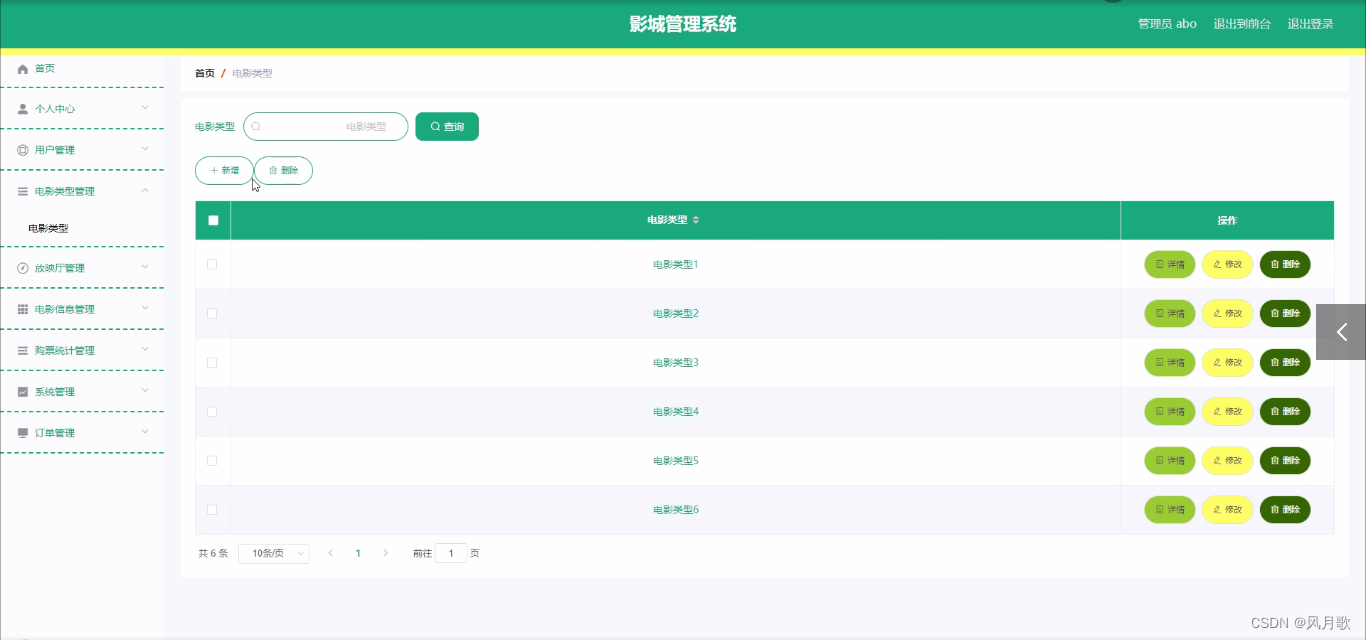Click the 电影类型5 table cell text

(676, 460)
